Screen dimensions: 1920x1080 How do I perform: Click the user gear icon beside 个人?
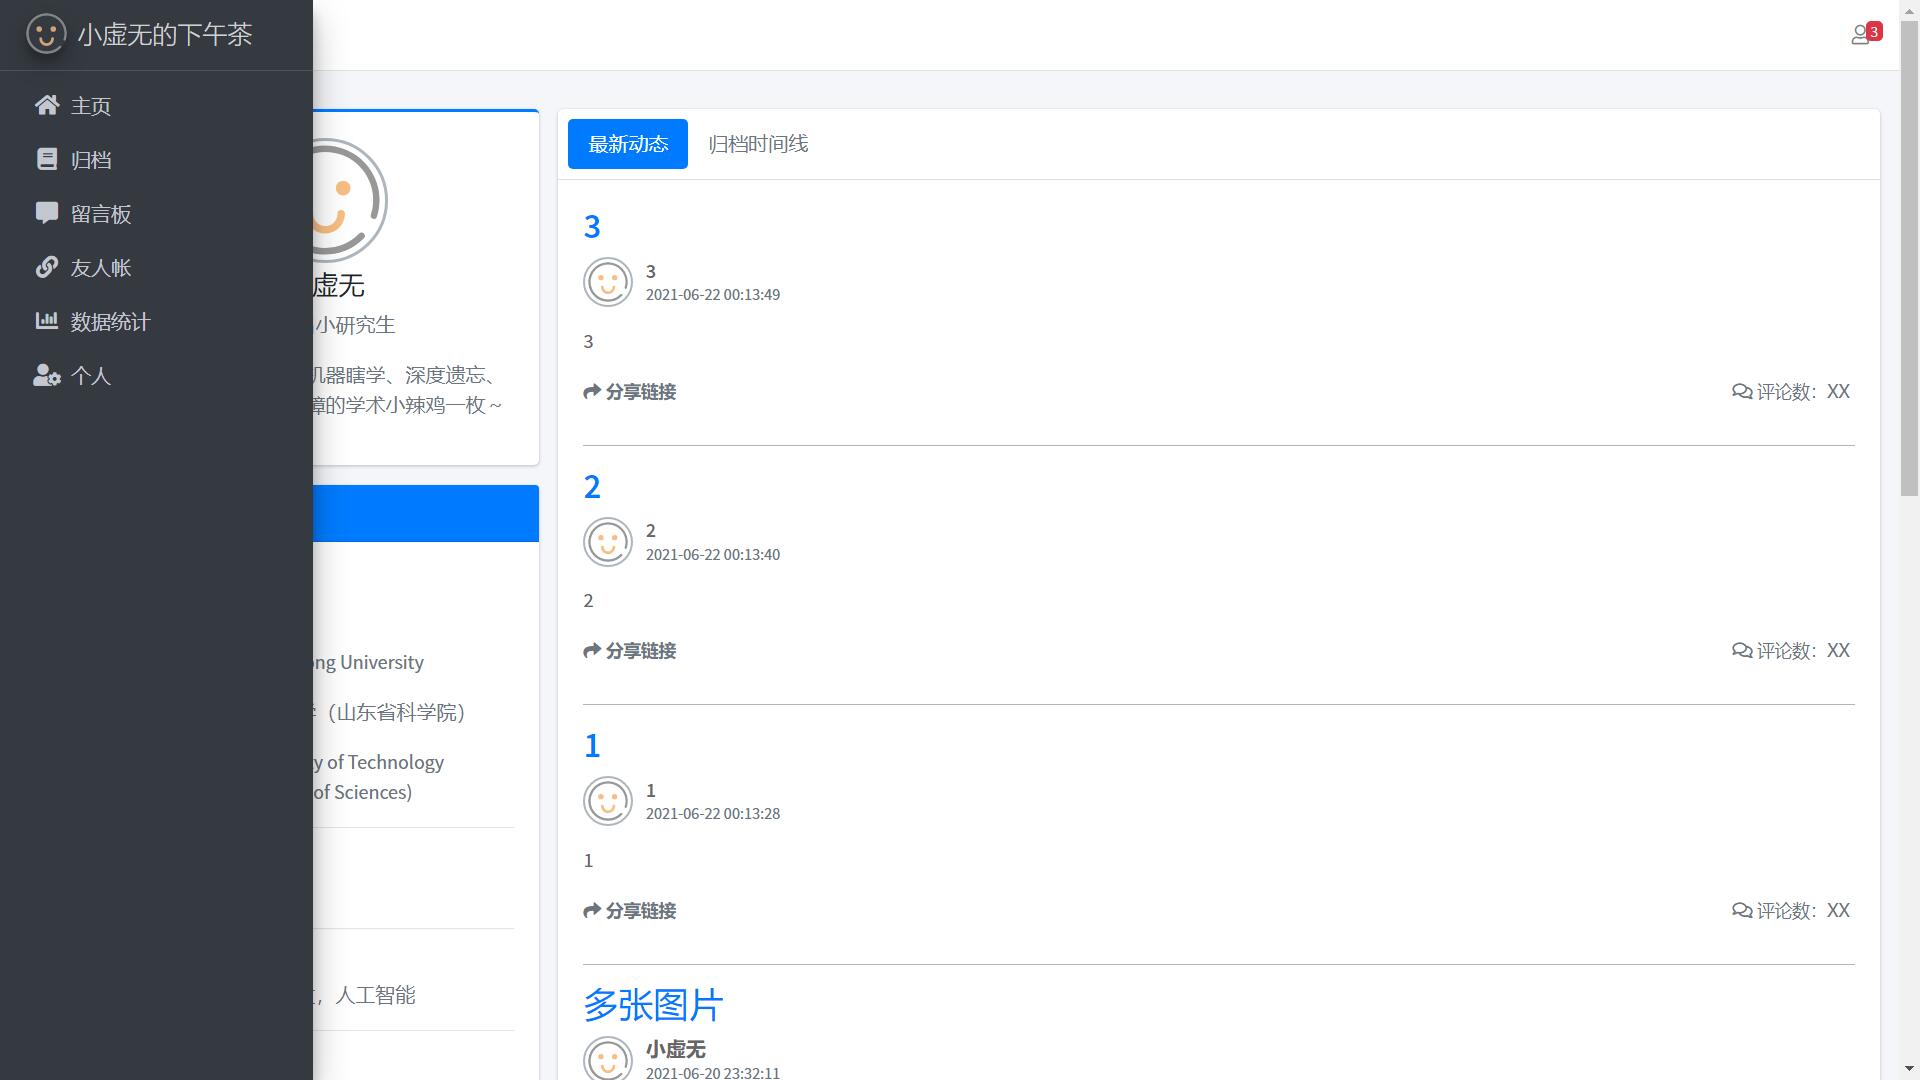coord(46,375)
